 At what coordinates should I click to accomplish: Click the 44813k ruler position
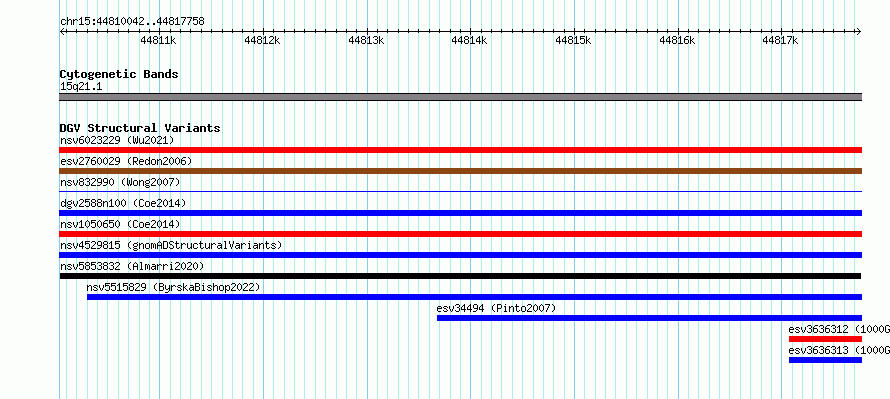(366, 40)
